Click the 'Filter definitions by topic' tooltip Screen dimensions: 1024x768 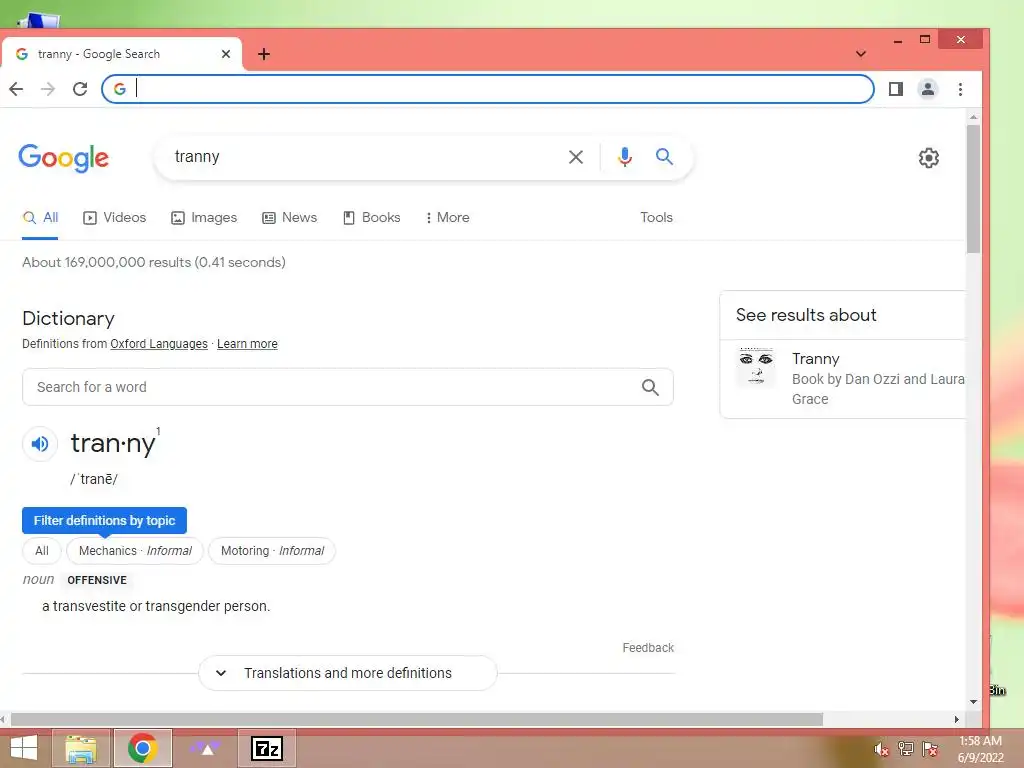[104, 520]
